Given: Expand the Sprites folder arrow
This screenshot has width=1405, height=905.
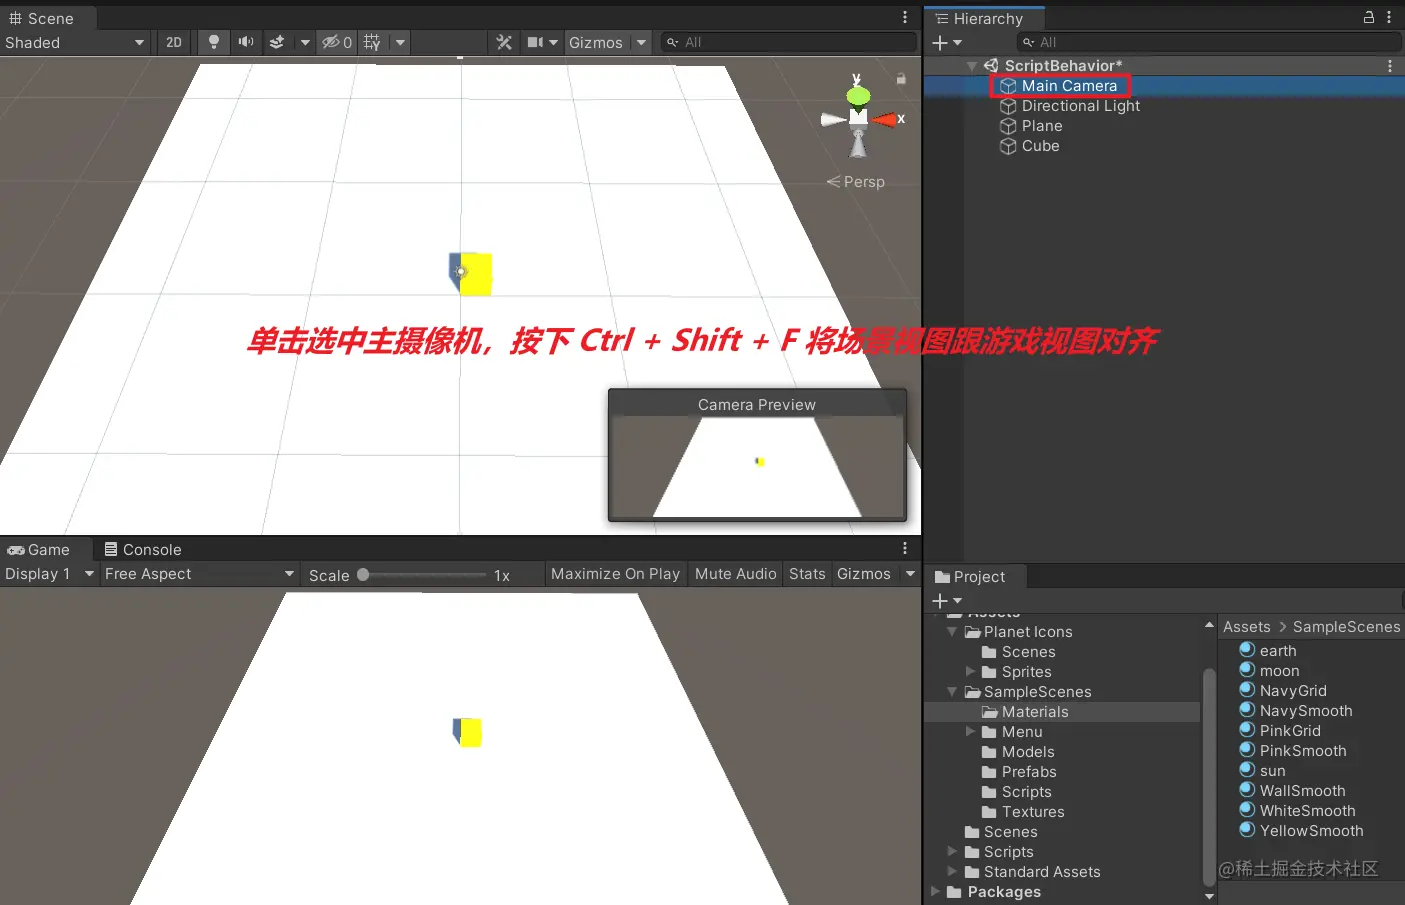Looking at the screenshot, I should click(970, 672).
